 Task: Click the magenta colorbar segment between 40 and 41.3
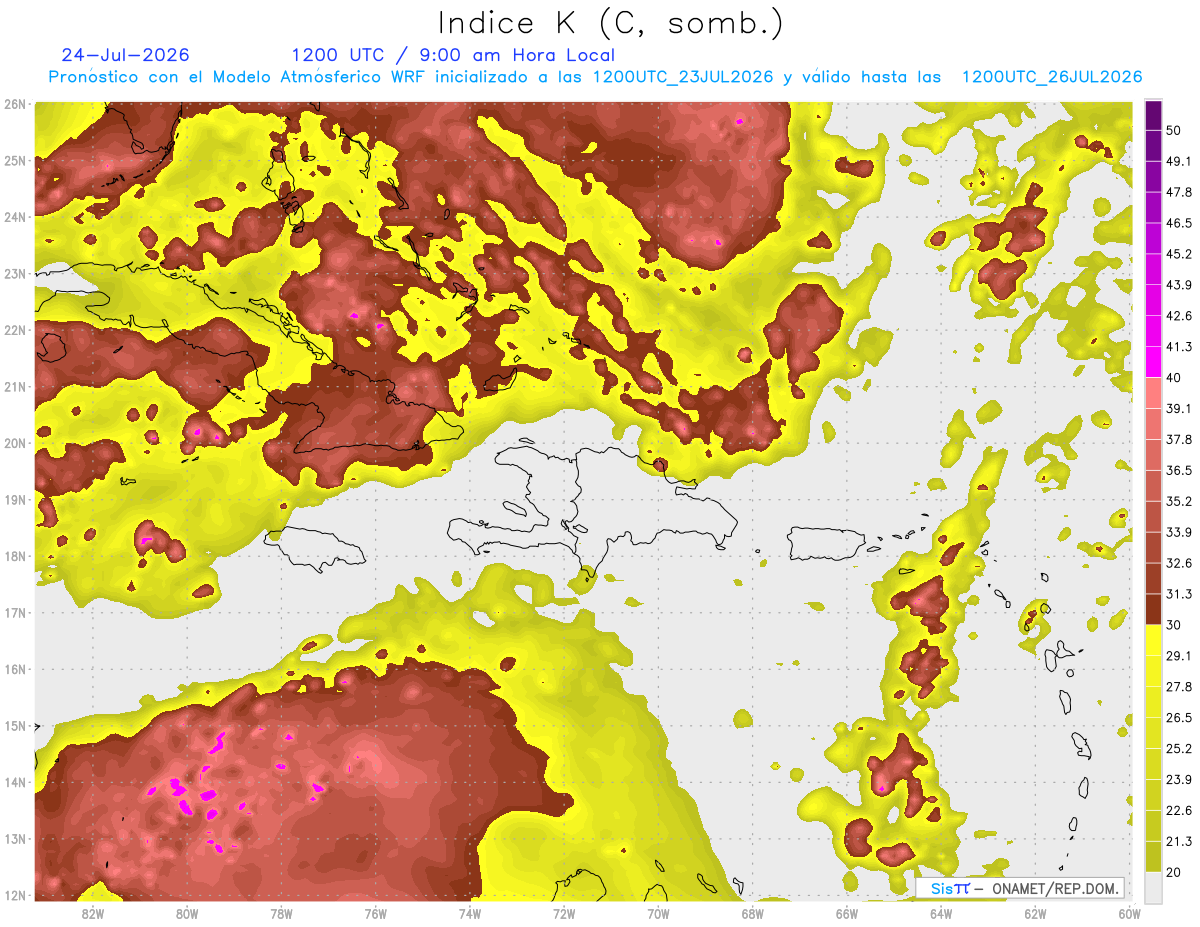click(x=1153, y=361)
